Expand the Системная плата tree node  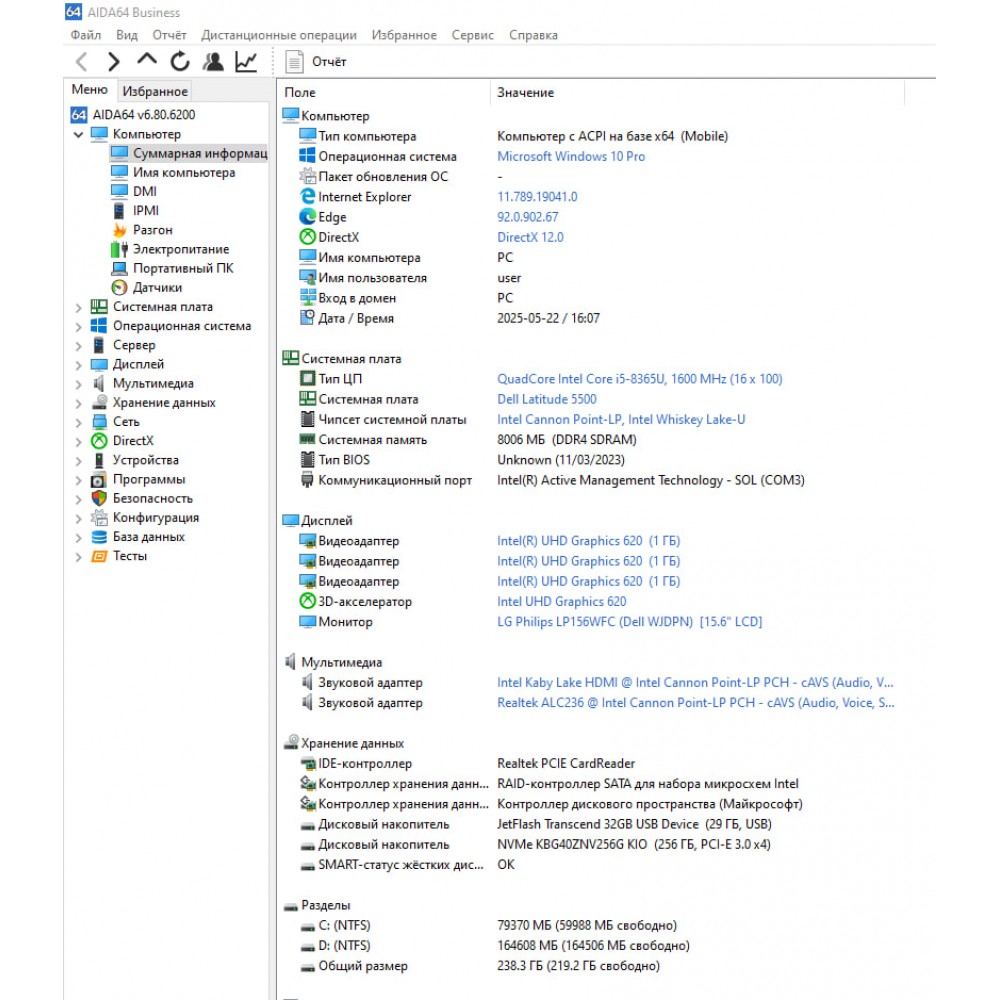point(78,307)
